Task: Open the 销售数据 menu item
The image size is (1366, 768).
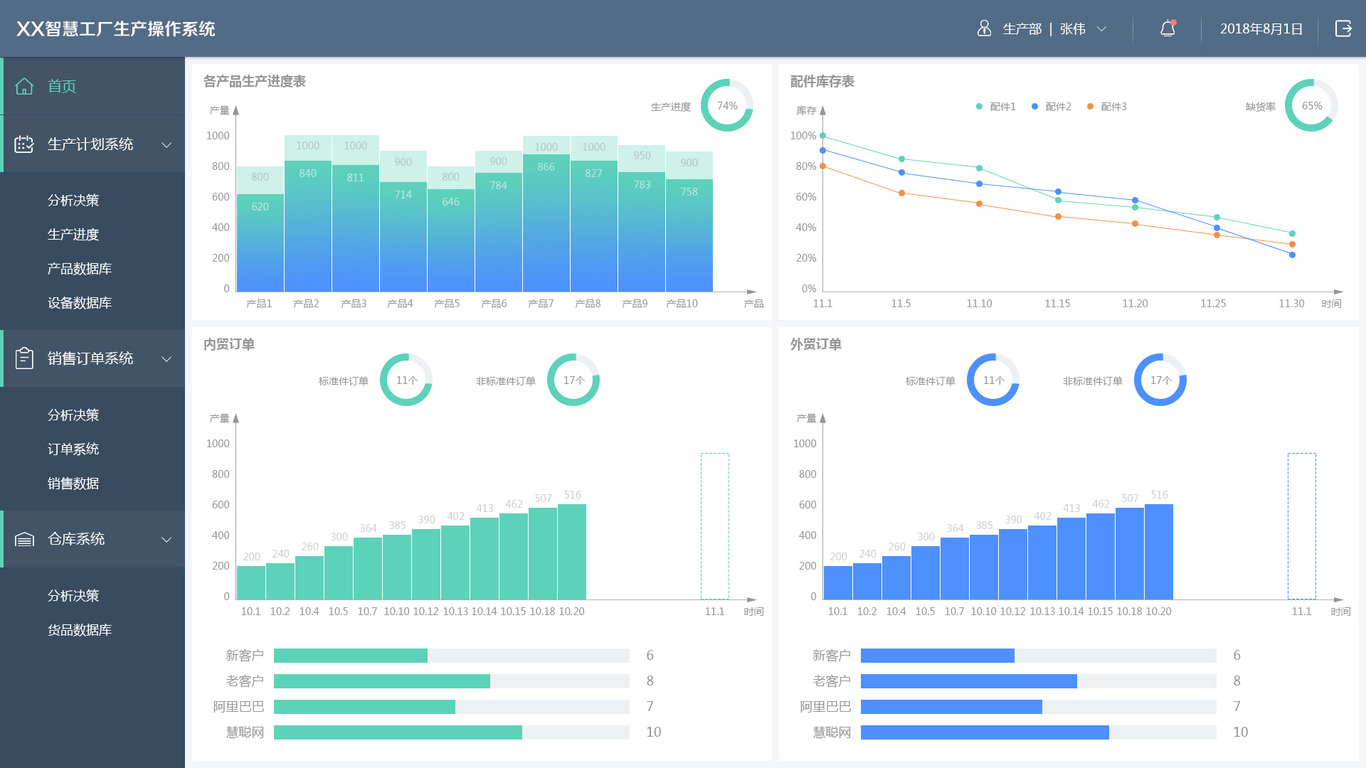Action: pos(73,483)
